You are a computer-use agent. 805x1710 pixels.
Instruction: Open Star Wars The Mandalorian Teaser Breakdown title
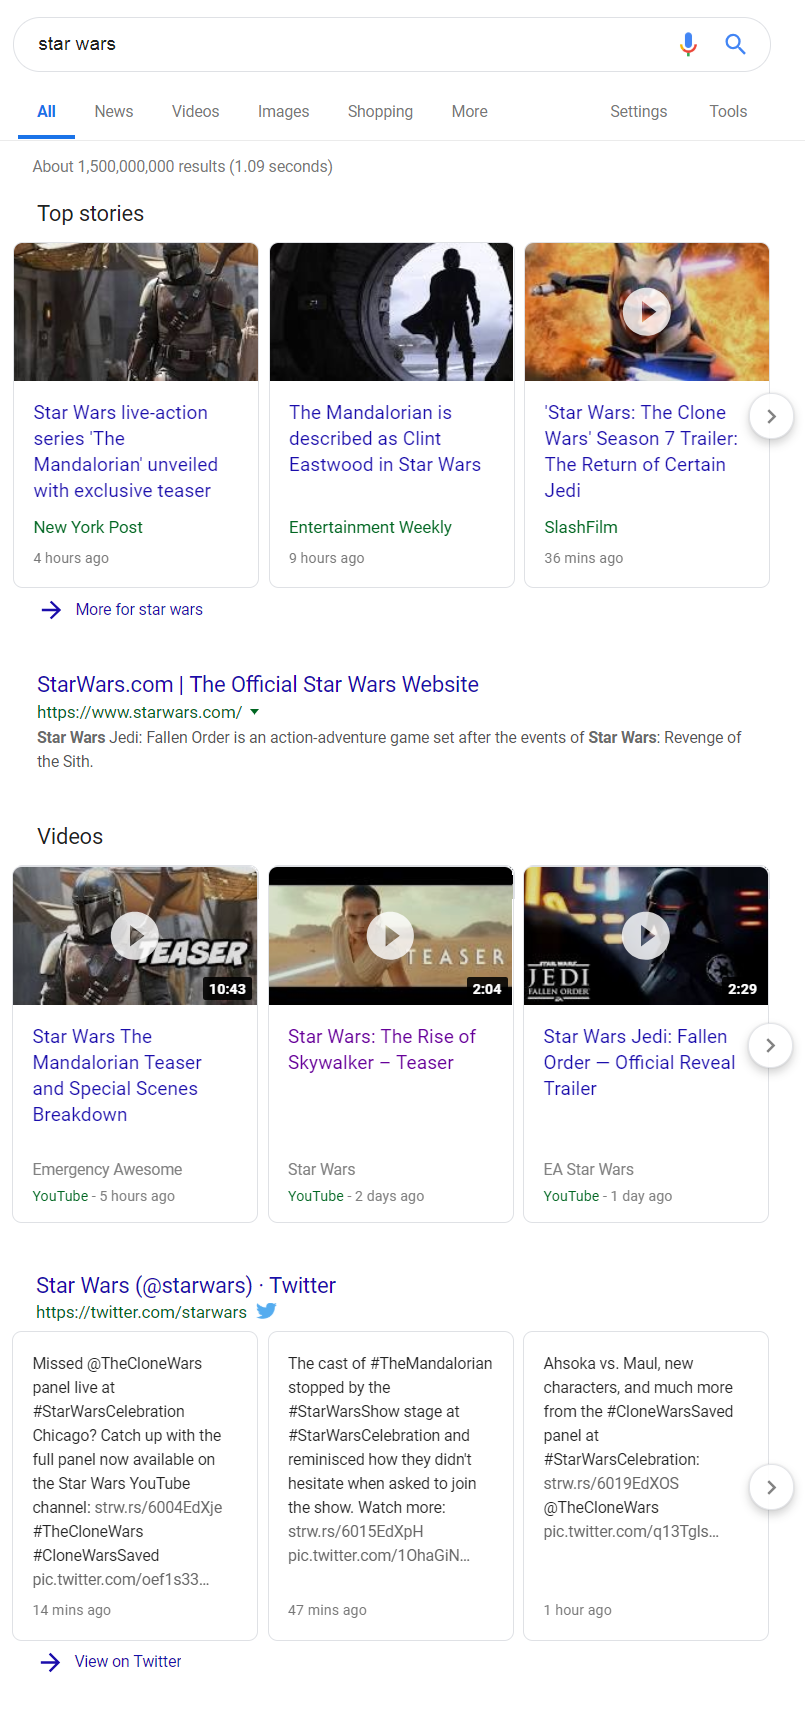point(117,1075)
